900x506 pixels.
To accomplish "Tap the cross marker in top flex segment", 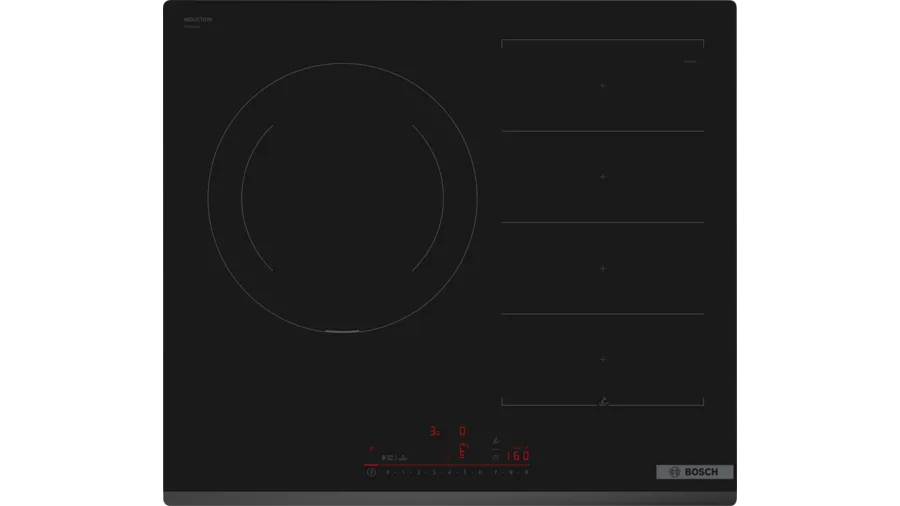I will pyautogui.click(x=602, y=86).
